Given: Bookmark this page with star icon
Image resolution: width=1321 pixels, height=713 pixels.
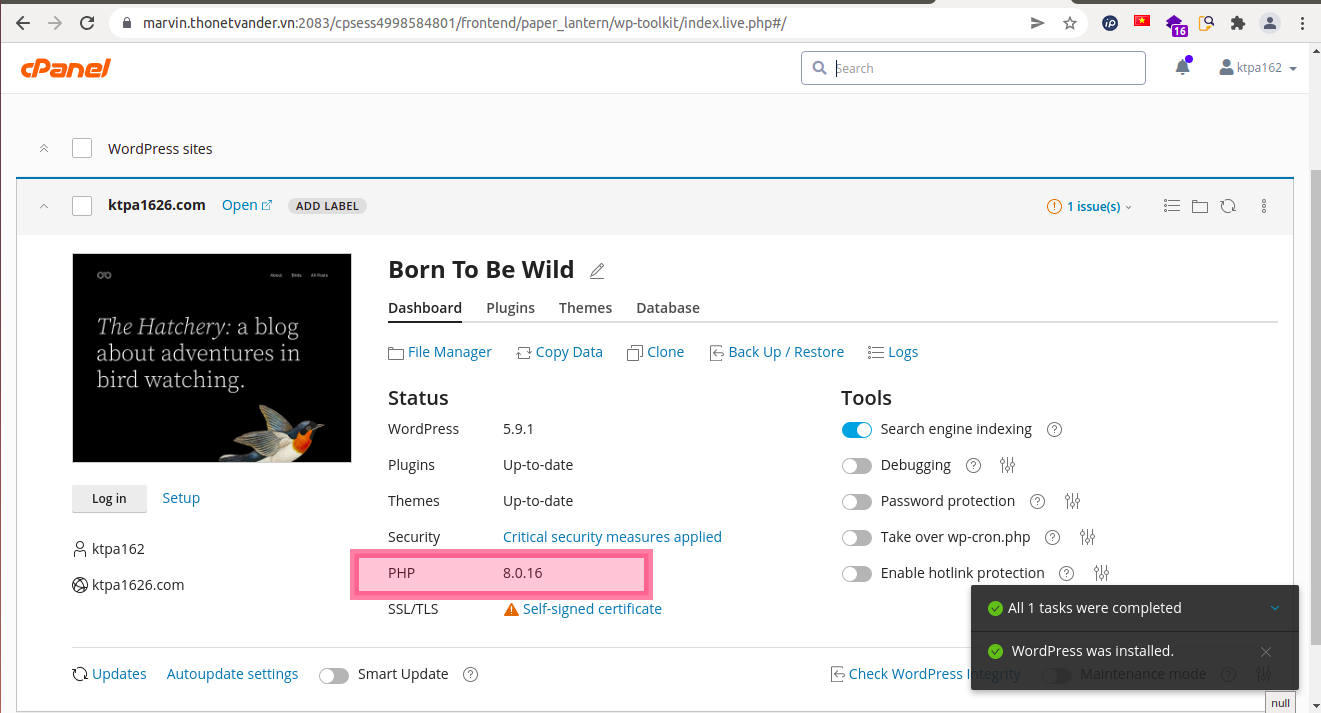Looking at the screenshot, I should click(x=1070, y=23).
